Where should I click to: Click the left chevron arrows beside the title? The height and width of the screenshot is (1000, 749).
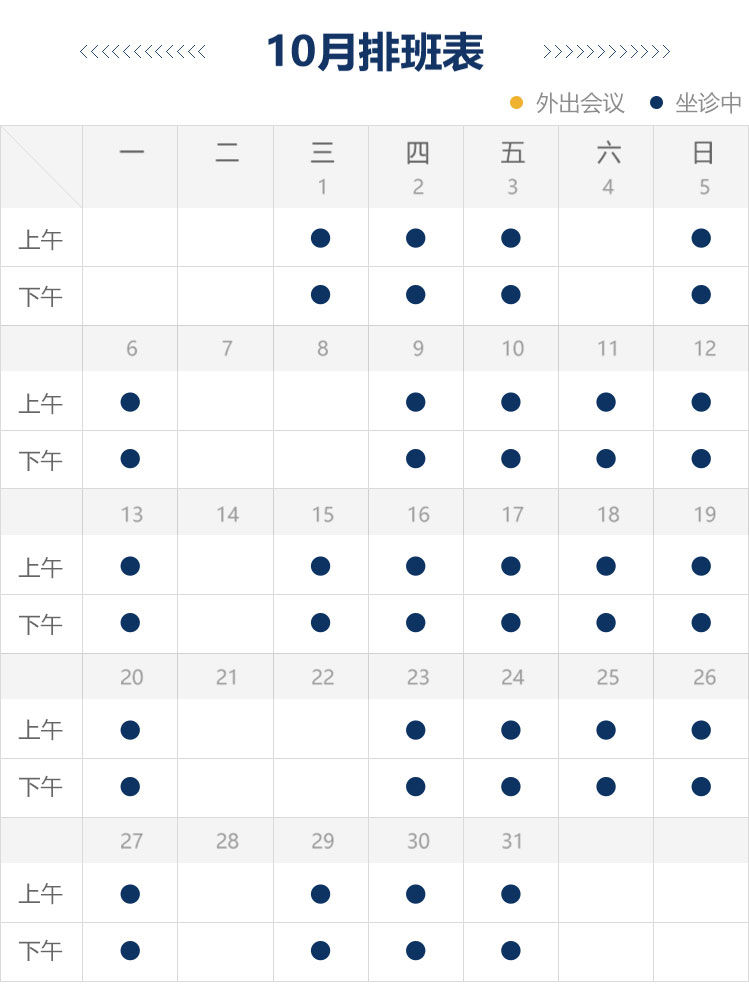click(x=143, y=52)
